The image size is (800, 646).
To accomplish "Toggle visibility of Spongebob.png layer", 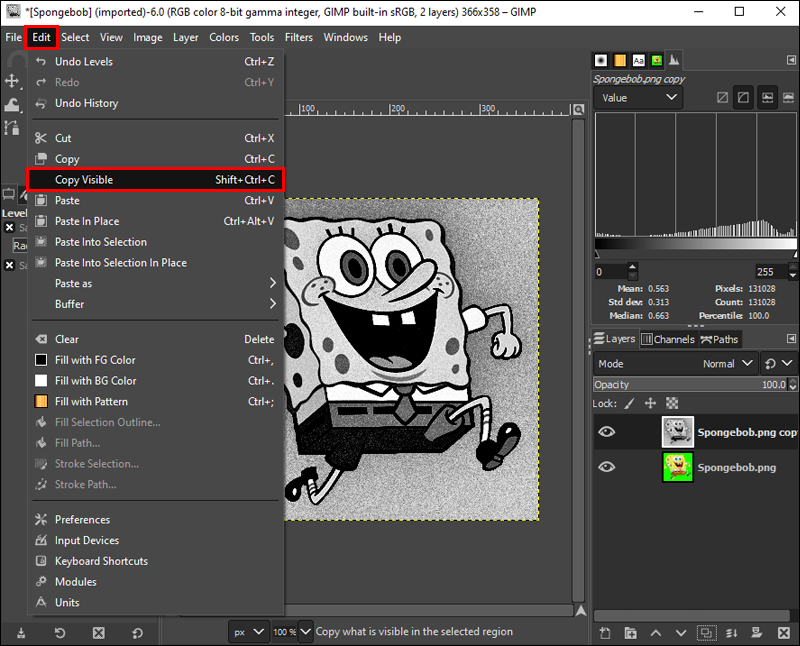I will pyautogui.click(x=607, y=467).
